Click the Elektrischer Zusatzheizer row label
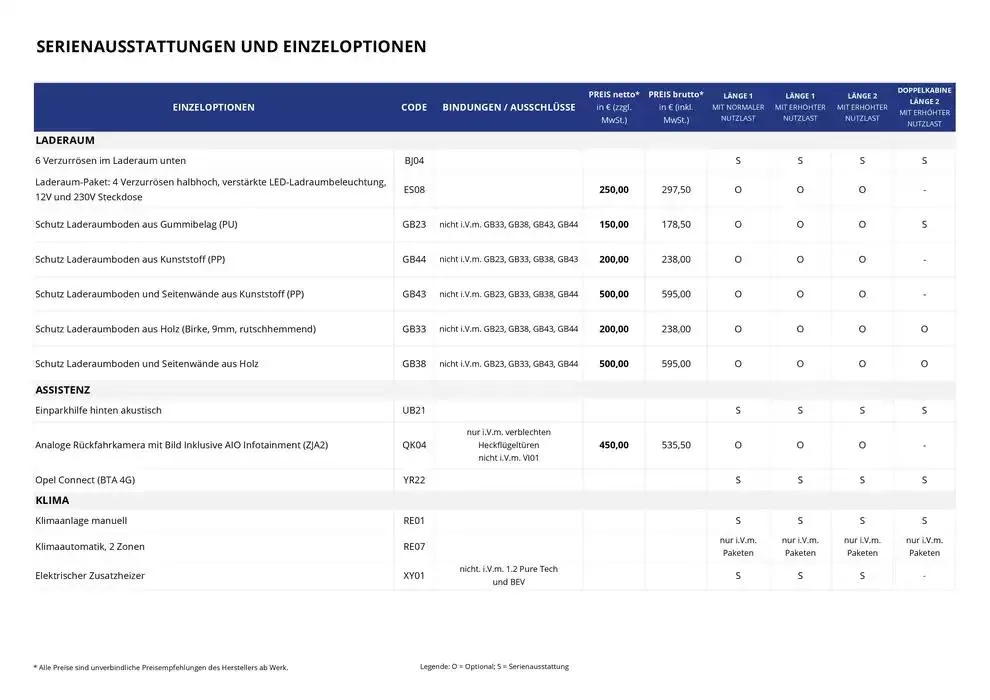This screenshot has width=990, height=700. pyautogui.click(x=90, y=576)
